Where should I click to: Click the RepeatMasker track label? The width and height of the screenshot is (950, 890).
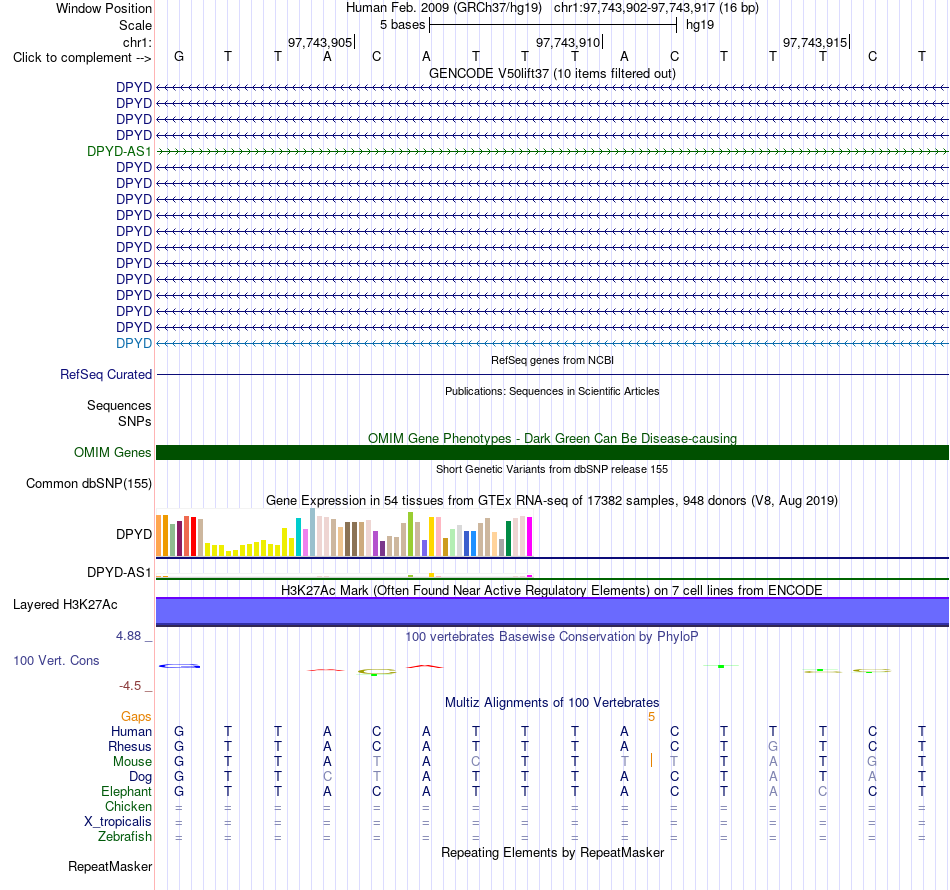coord(110,866)
